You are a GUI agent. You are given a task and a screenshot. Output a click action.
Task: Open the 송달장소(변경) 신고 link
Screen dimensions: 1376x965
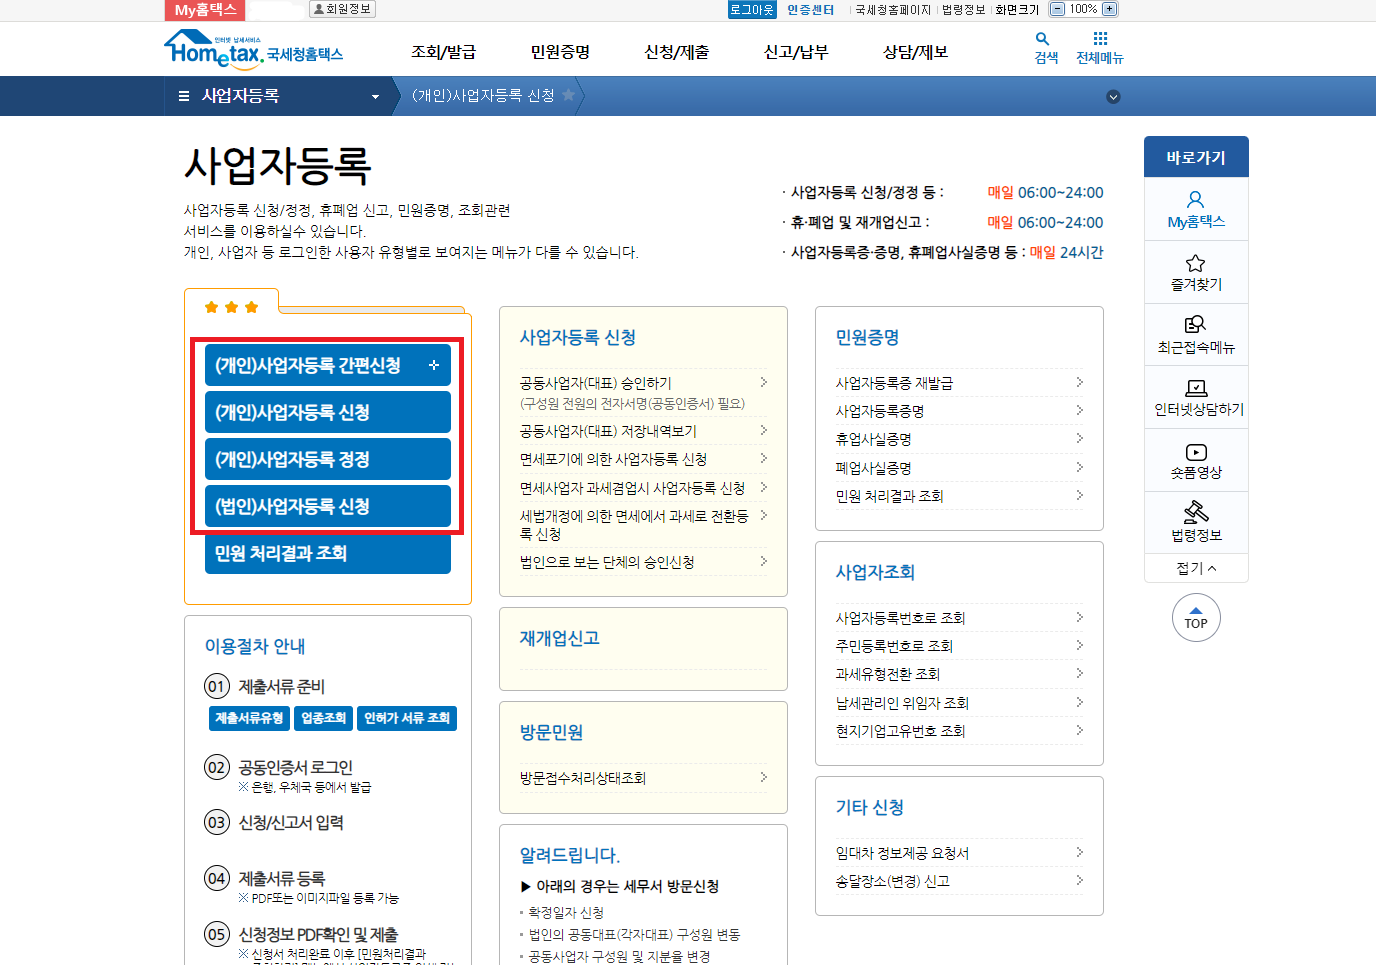click(x=893, y=881)
